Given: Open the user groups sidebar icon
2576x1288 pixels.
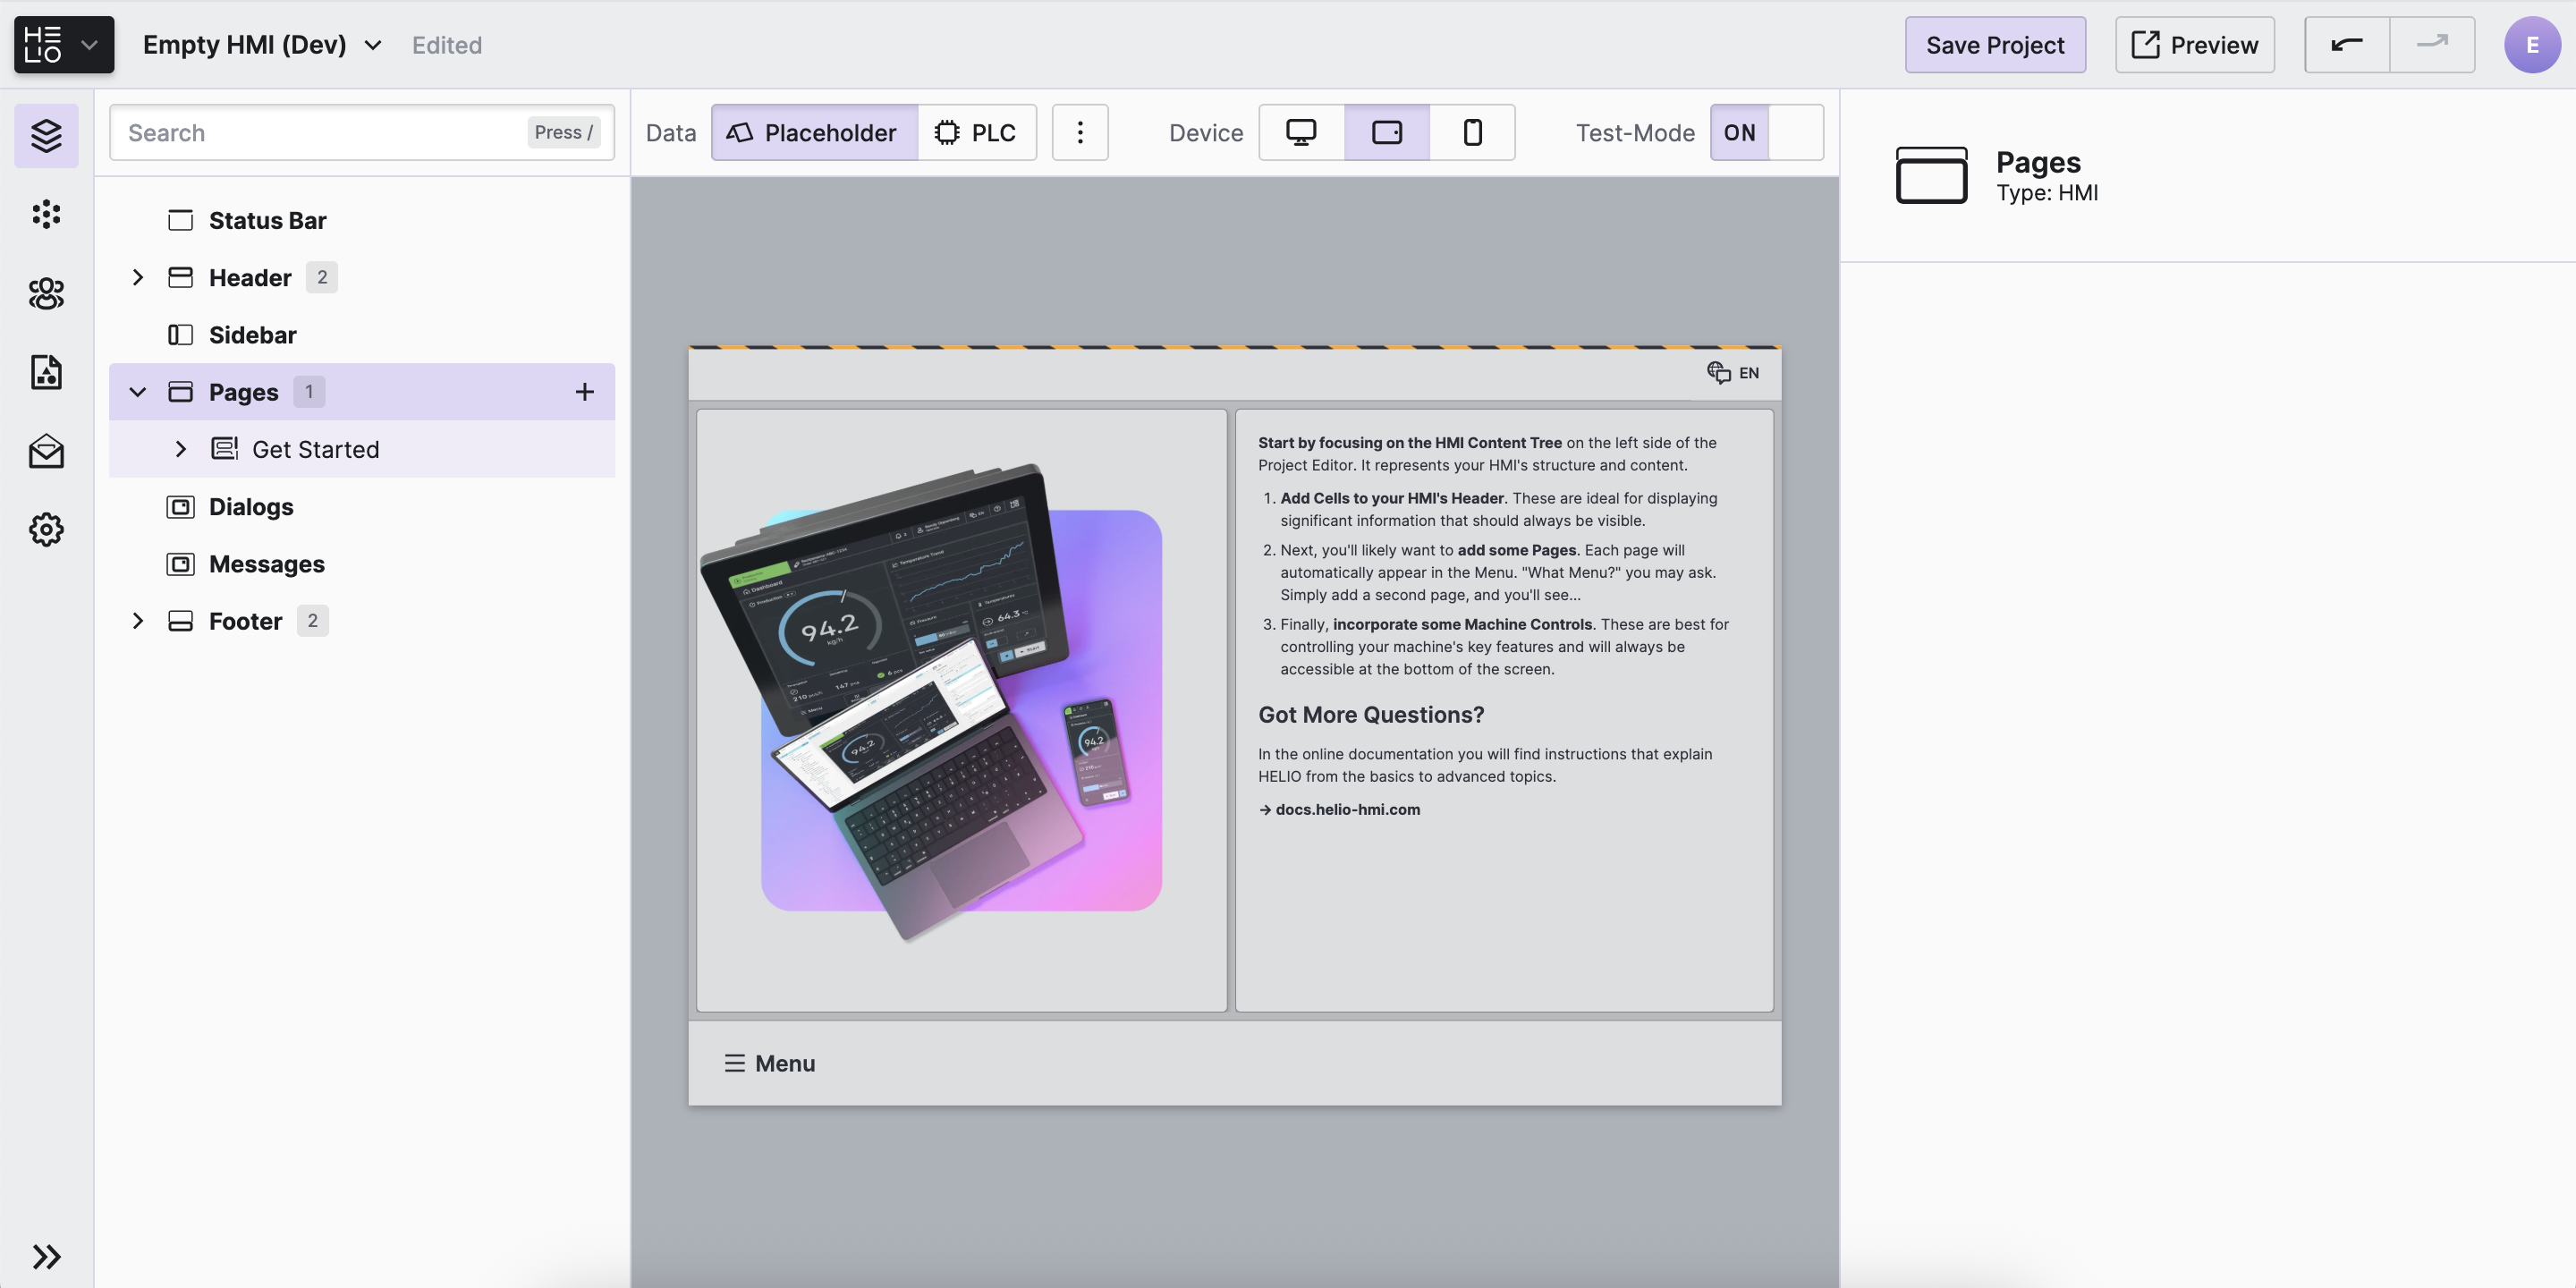Looking at the screenshot, I should pos(46,293).
